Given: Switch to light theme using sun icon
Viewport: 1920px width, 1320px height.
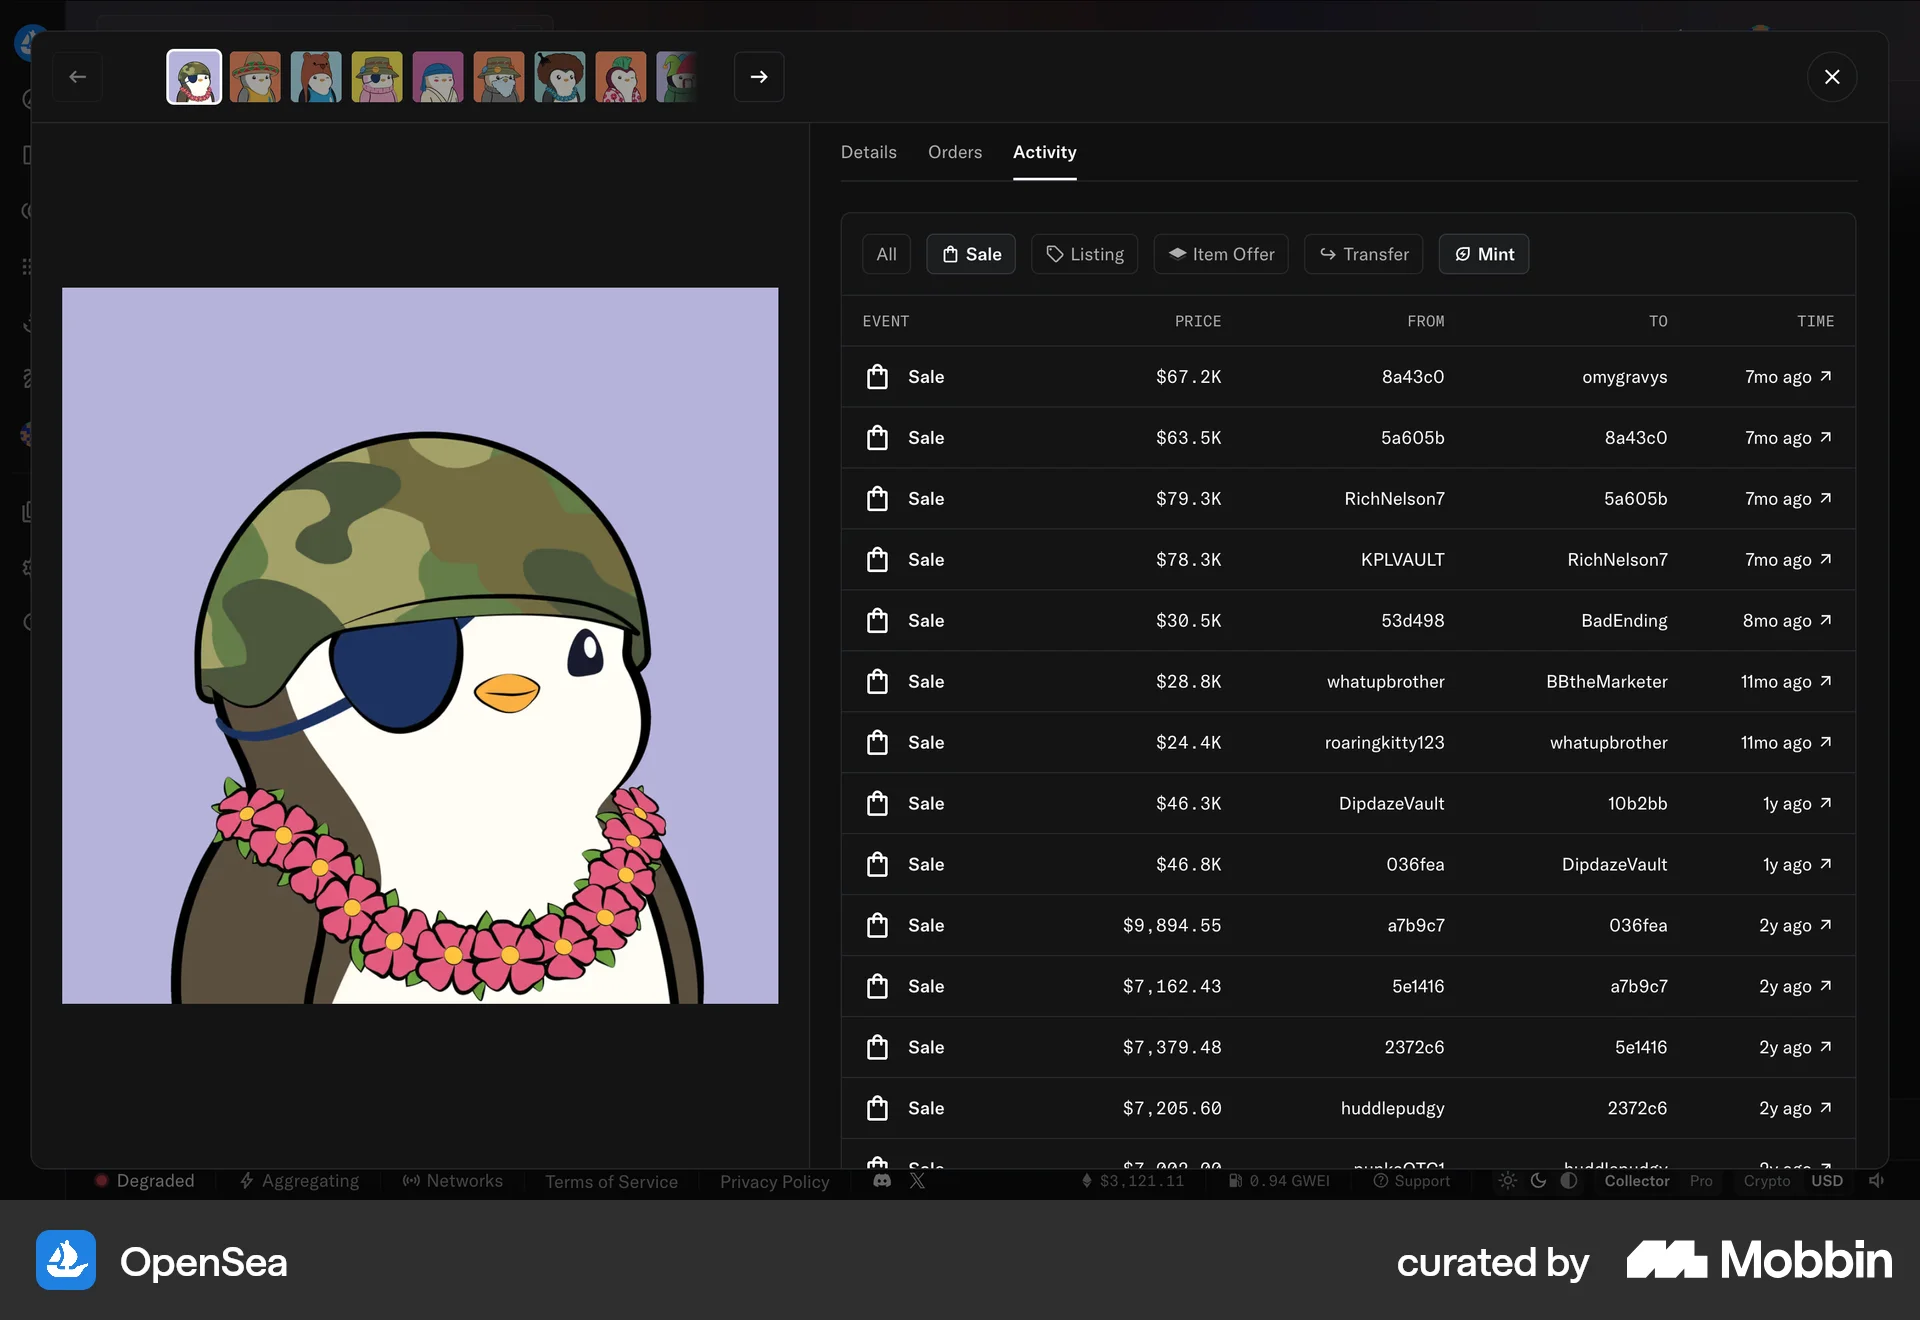Looking at the screenshot, I should click(1508, 1181).
